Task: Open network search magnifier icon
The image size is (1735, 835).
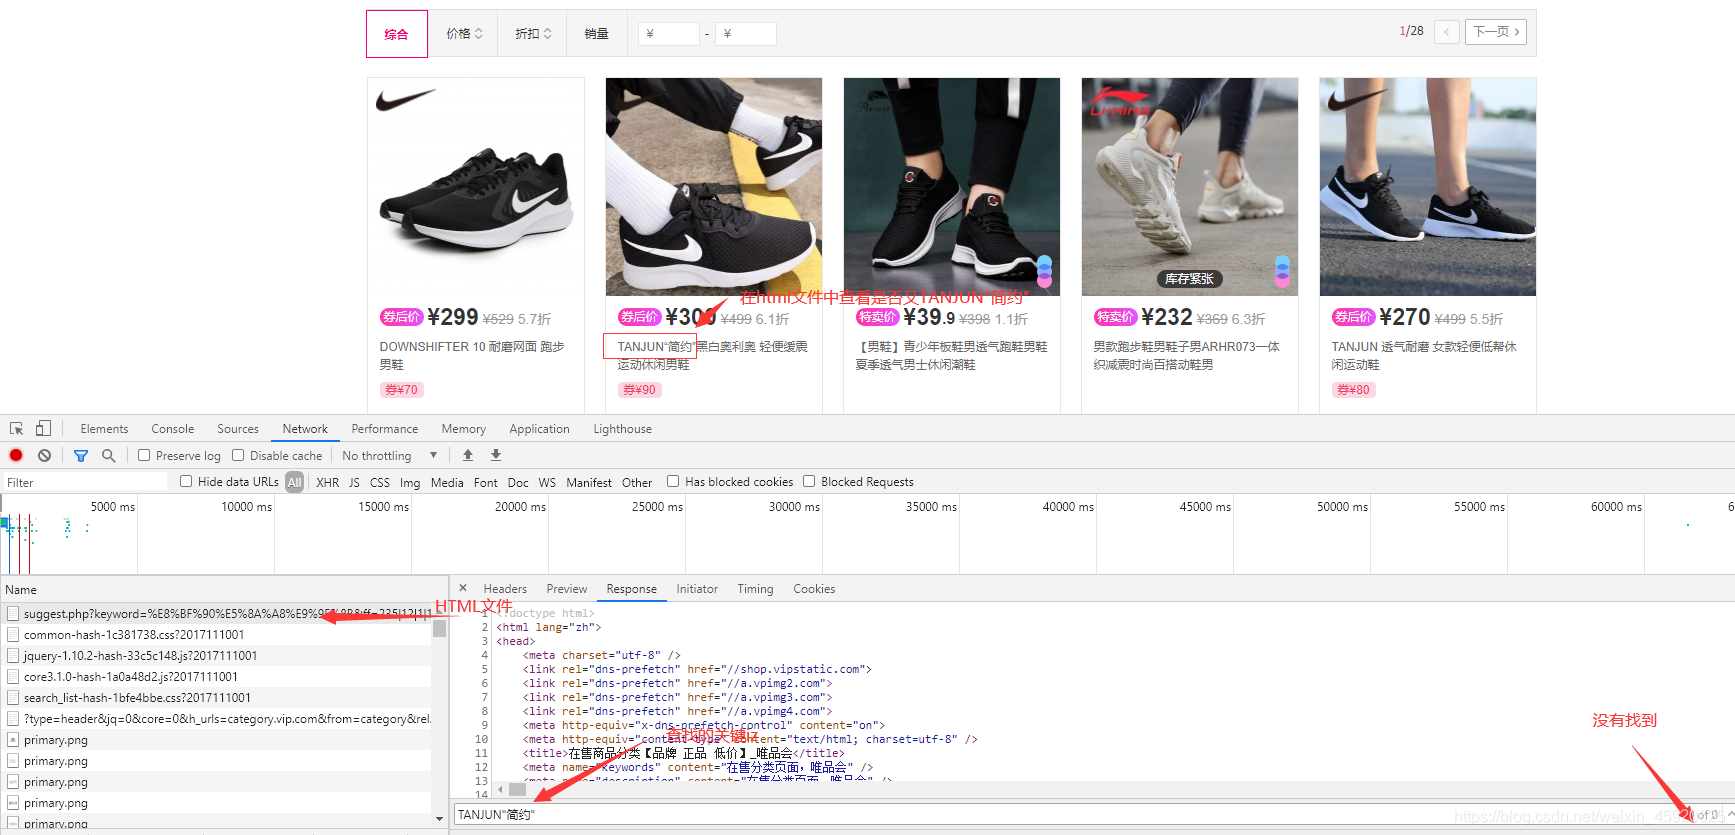Action: (x=108, y=455)
